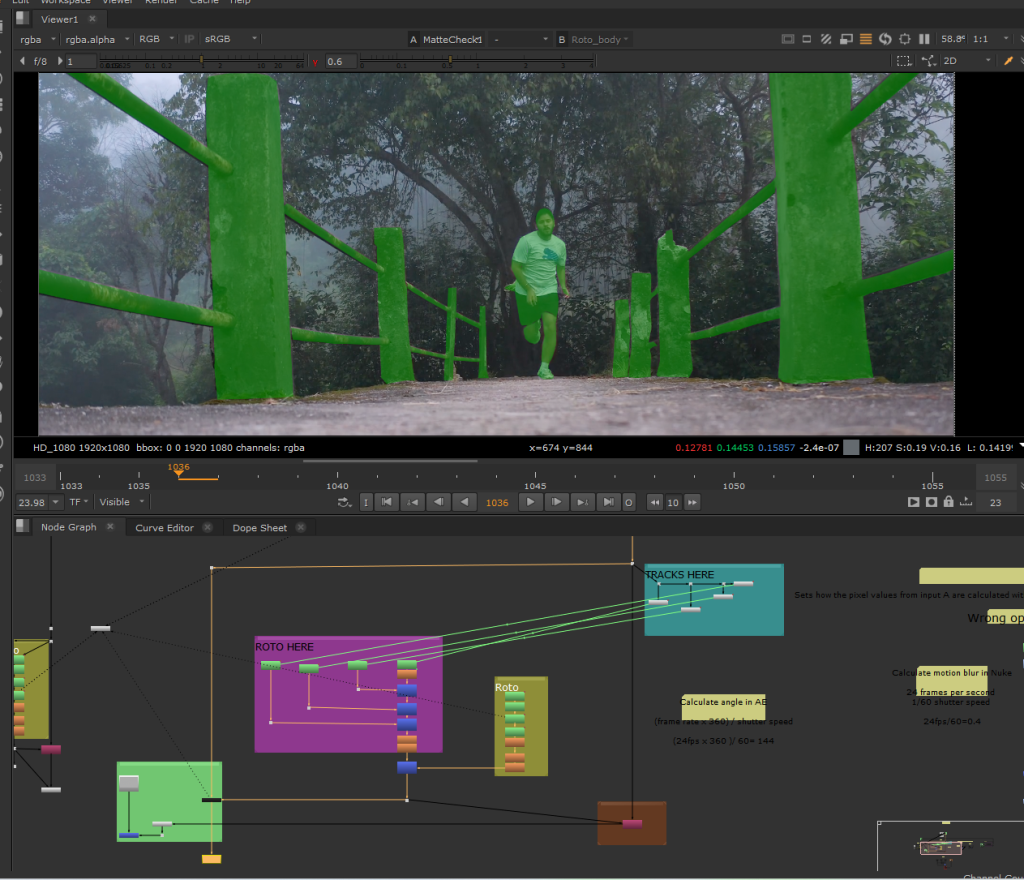
Task: Toggle the red gamma y button
Action: point(315,61)
